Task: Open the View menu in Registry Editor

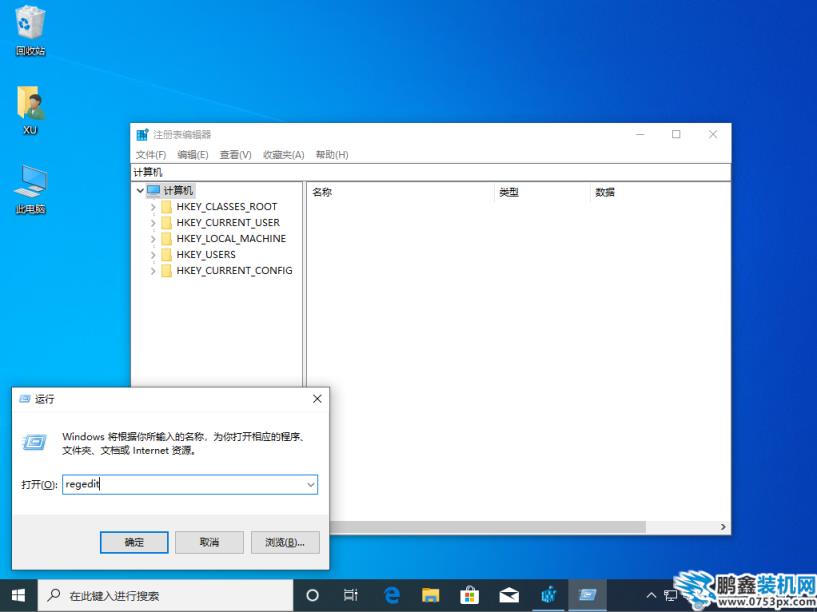Action: click(236, 155)
